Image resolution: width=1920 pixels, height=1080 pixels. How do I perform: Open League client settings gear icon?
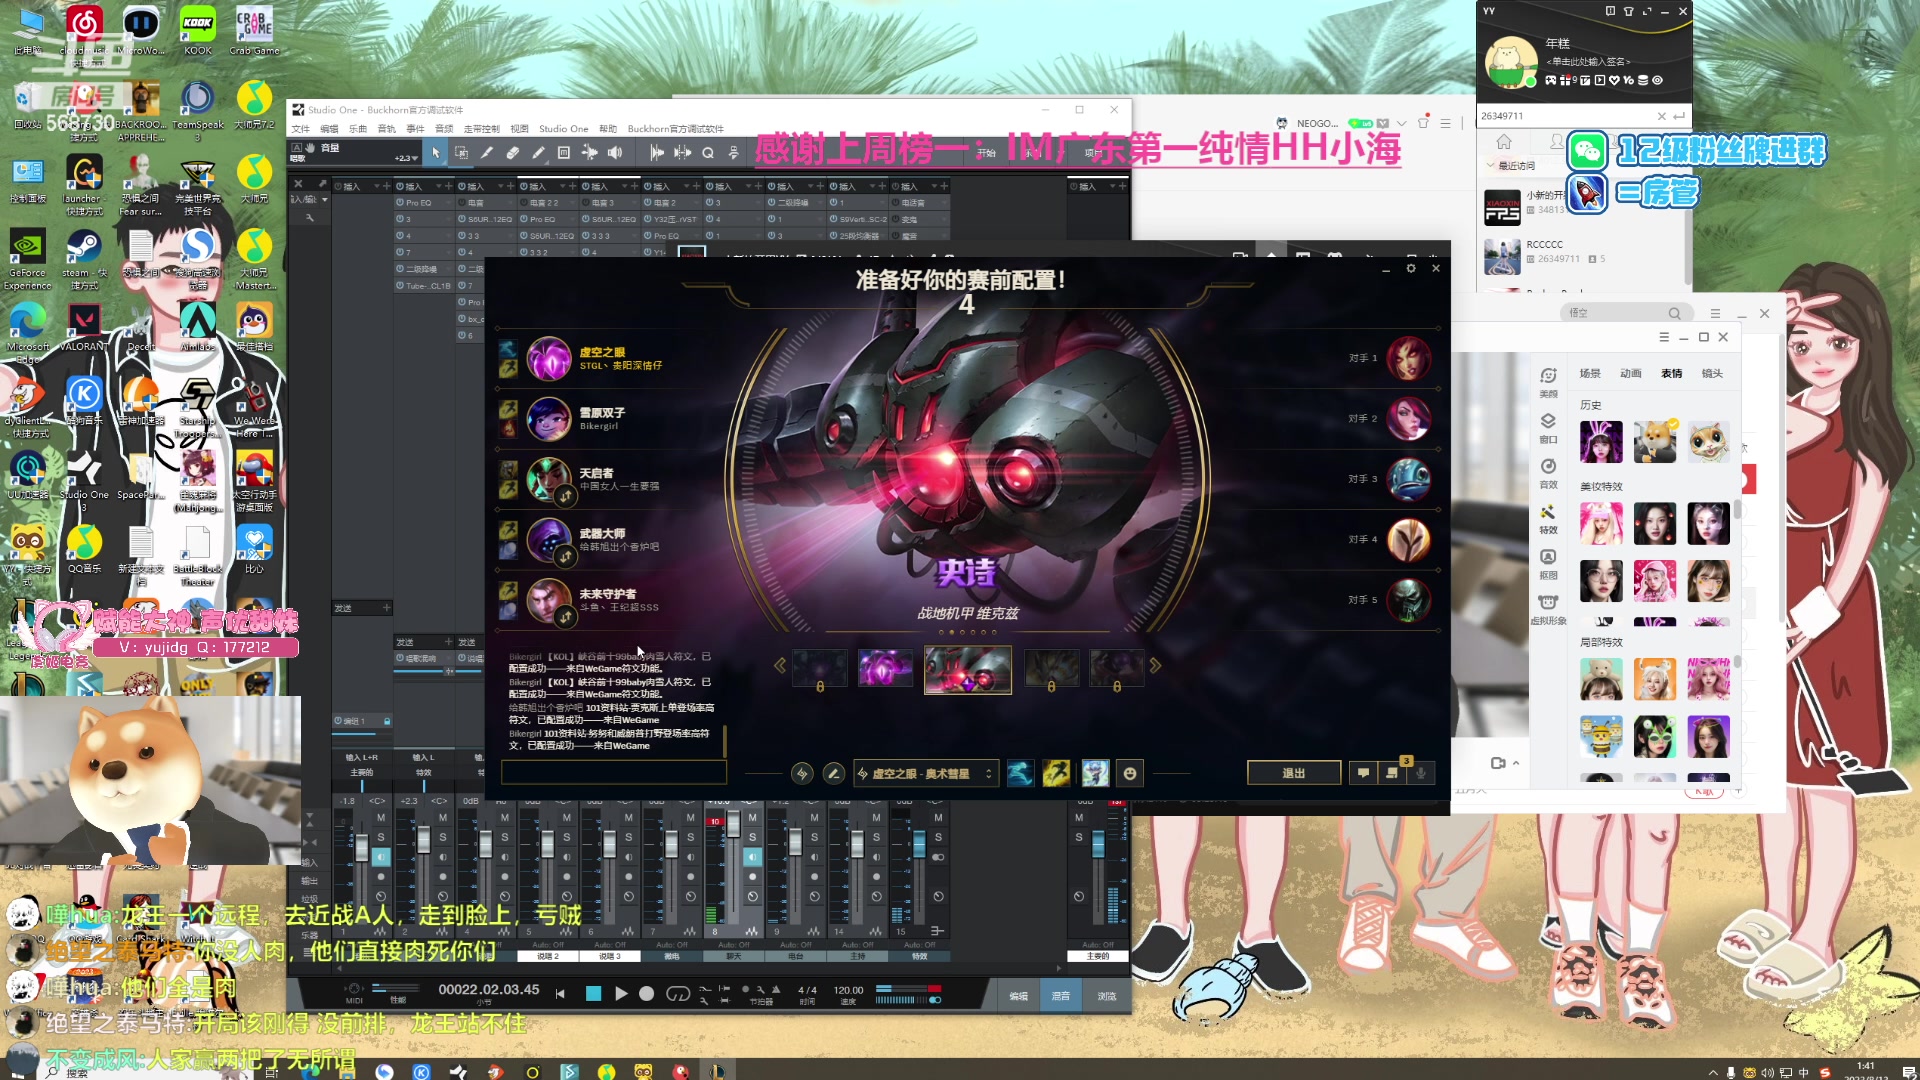[x=1411, y=268]
